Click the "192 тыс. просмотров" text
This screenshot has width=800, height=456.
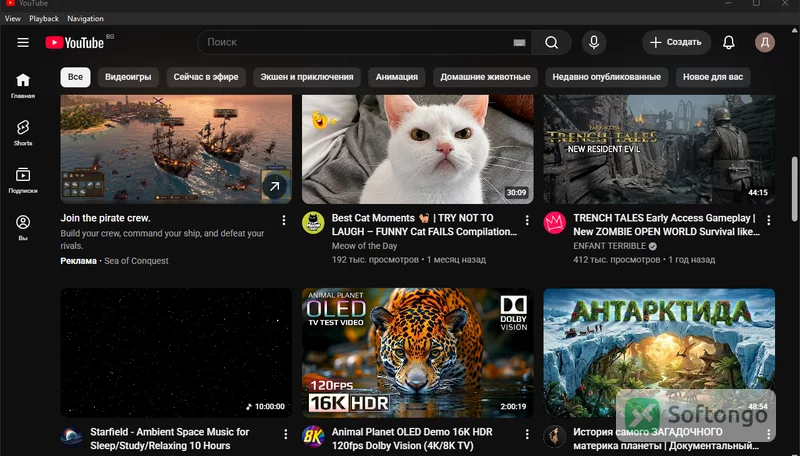(x=375, y=260)
